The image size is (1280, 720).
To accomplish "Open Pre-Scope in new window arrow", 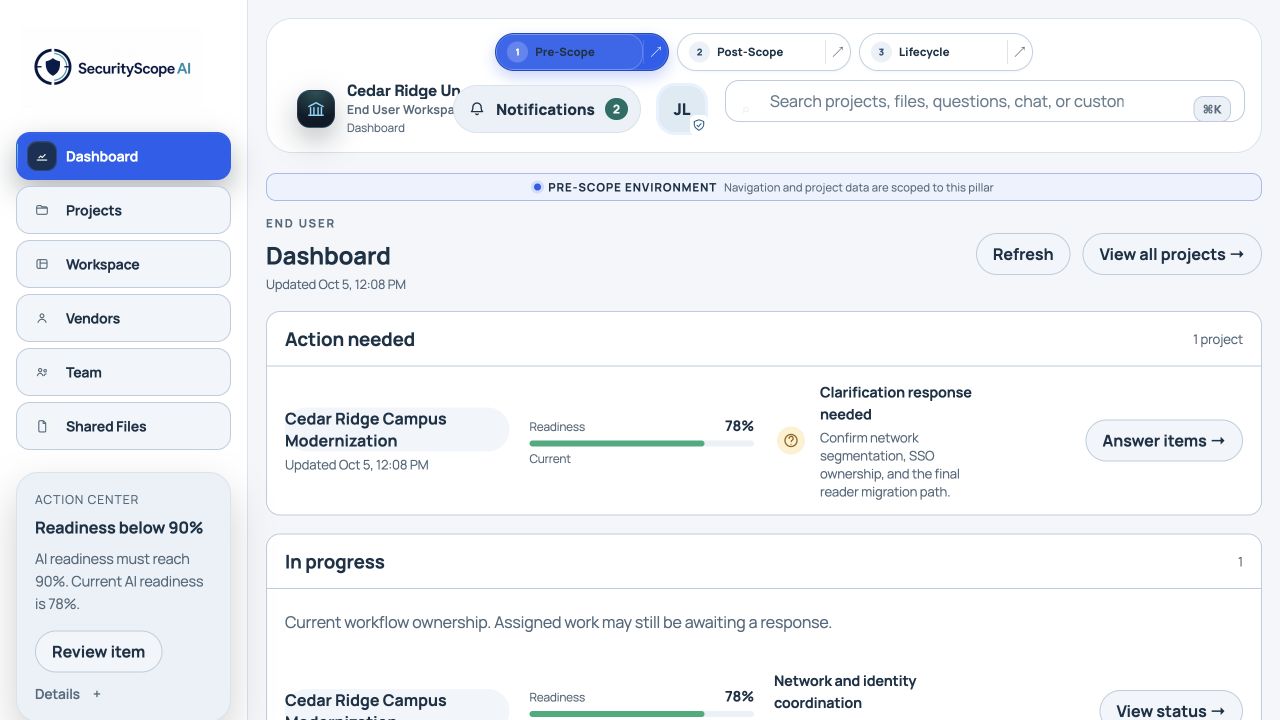I will click(x=656, y=52).
